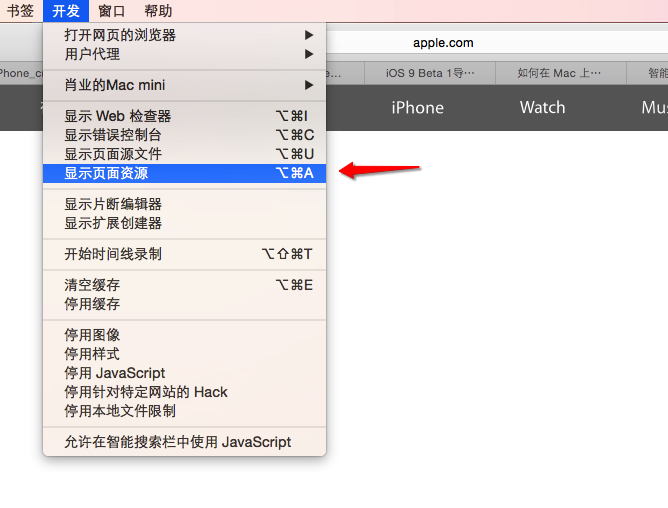Expand the 肖业的Mac mini submenu arrow

309,85
